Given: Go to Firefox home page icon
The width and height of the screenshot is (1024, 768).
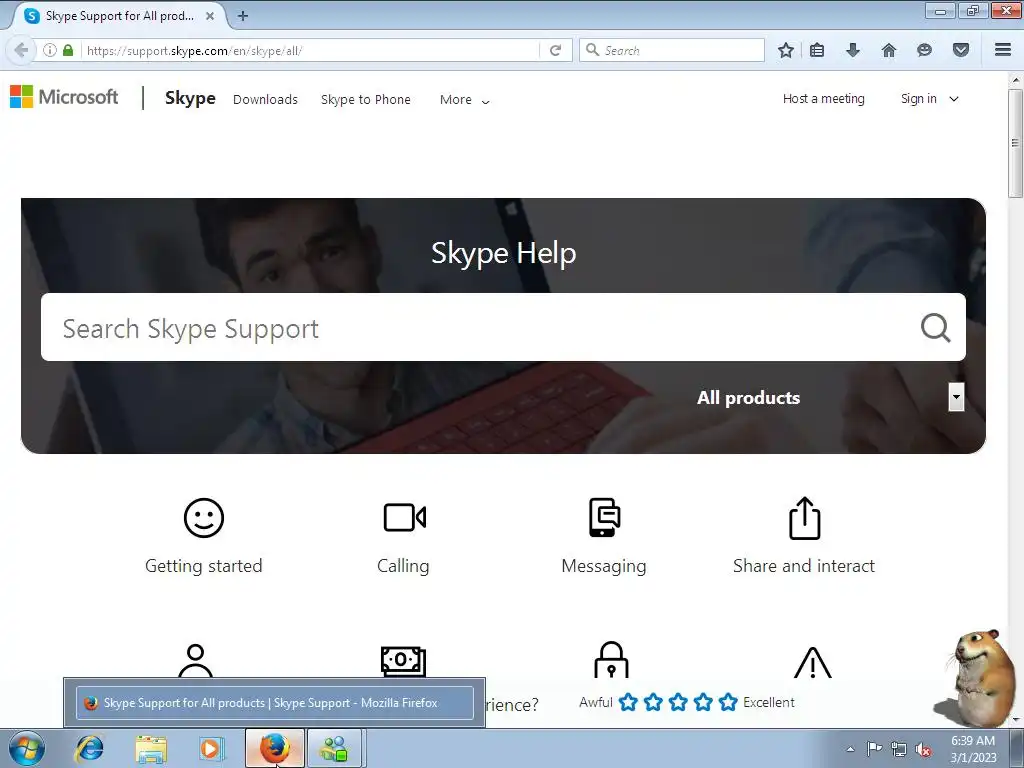Looking at the screenshot, I should [x=889, y=50].
